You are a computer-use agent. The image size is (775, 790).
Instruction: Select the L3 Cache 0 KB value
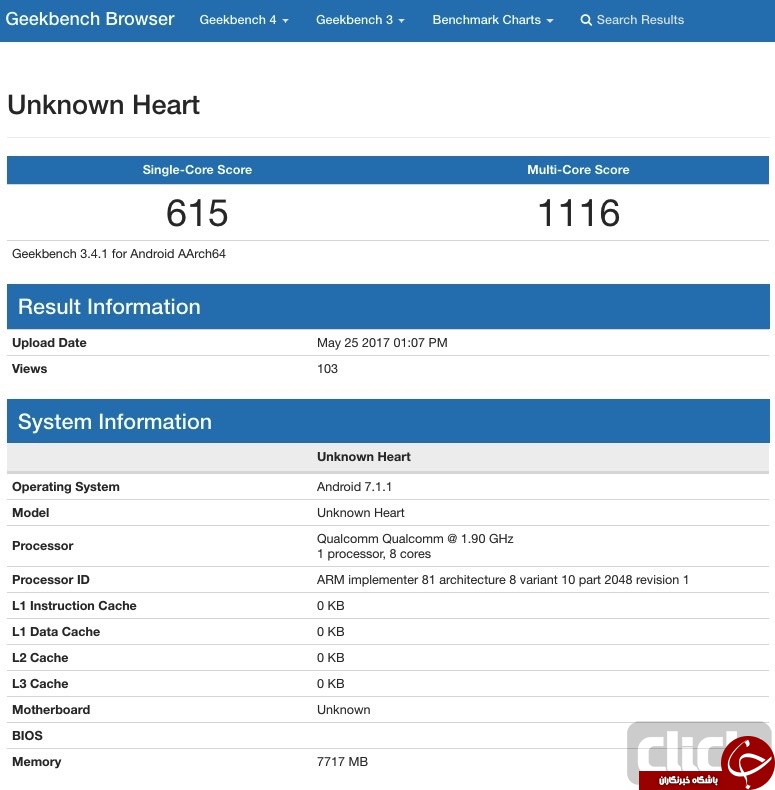click(331, 684)
